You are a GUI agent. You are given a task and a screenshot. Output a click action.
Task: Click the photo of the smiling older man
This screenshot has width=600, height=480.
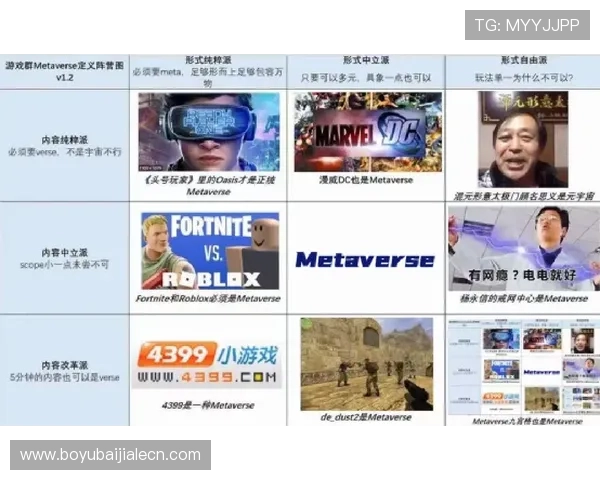coord(523,140)
